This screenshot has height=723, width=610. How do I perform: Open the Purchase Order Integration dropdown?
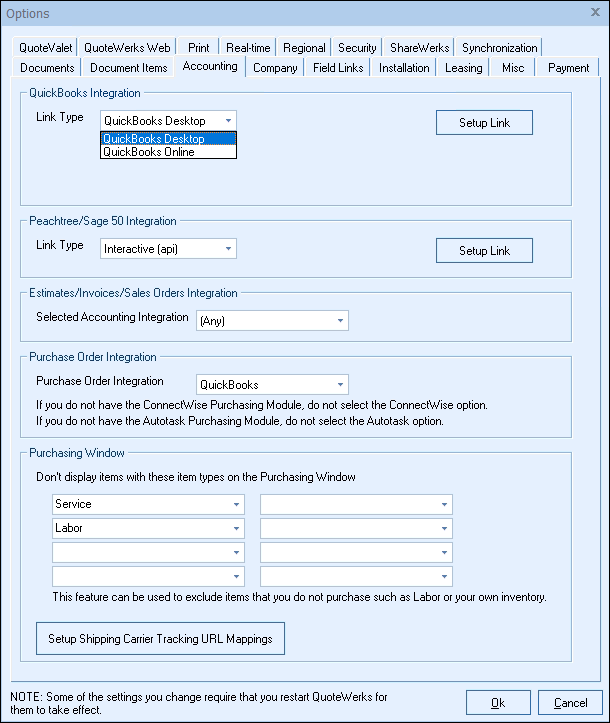pyautogui.click(x=340, y=385)
